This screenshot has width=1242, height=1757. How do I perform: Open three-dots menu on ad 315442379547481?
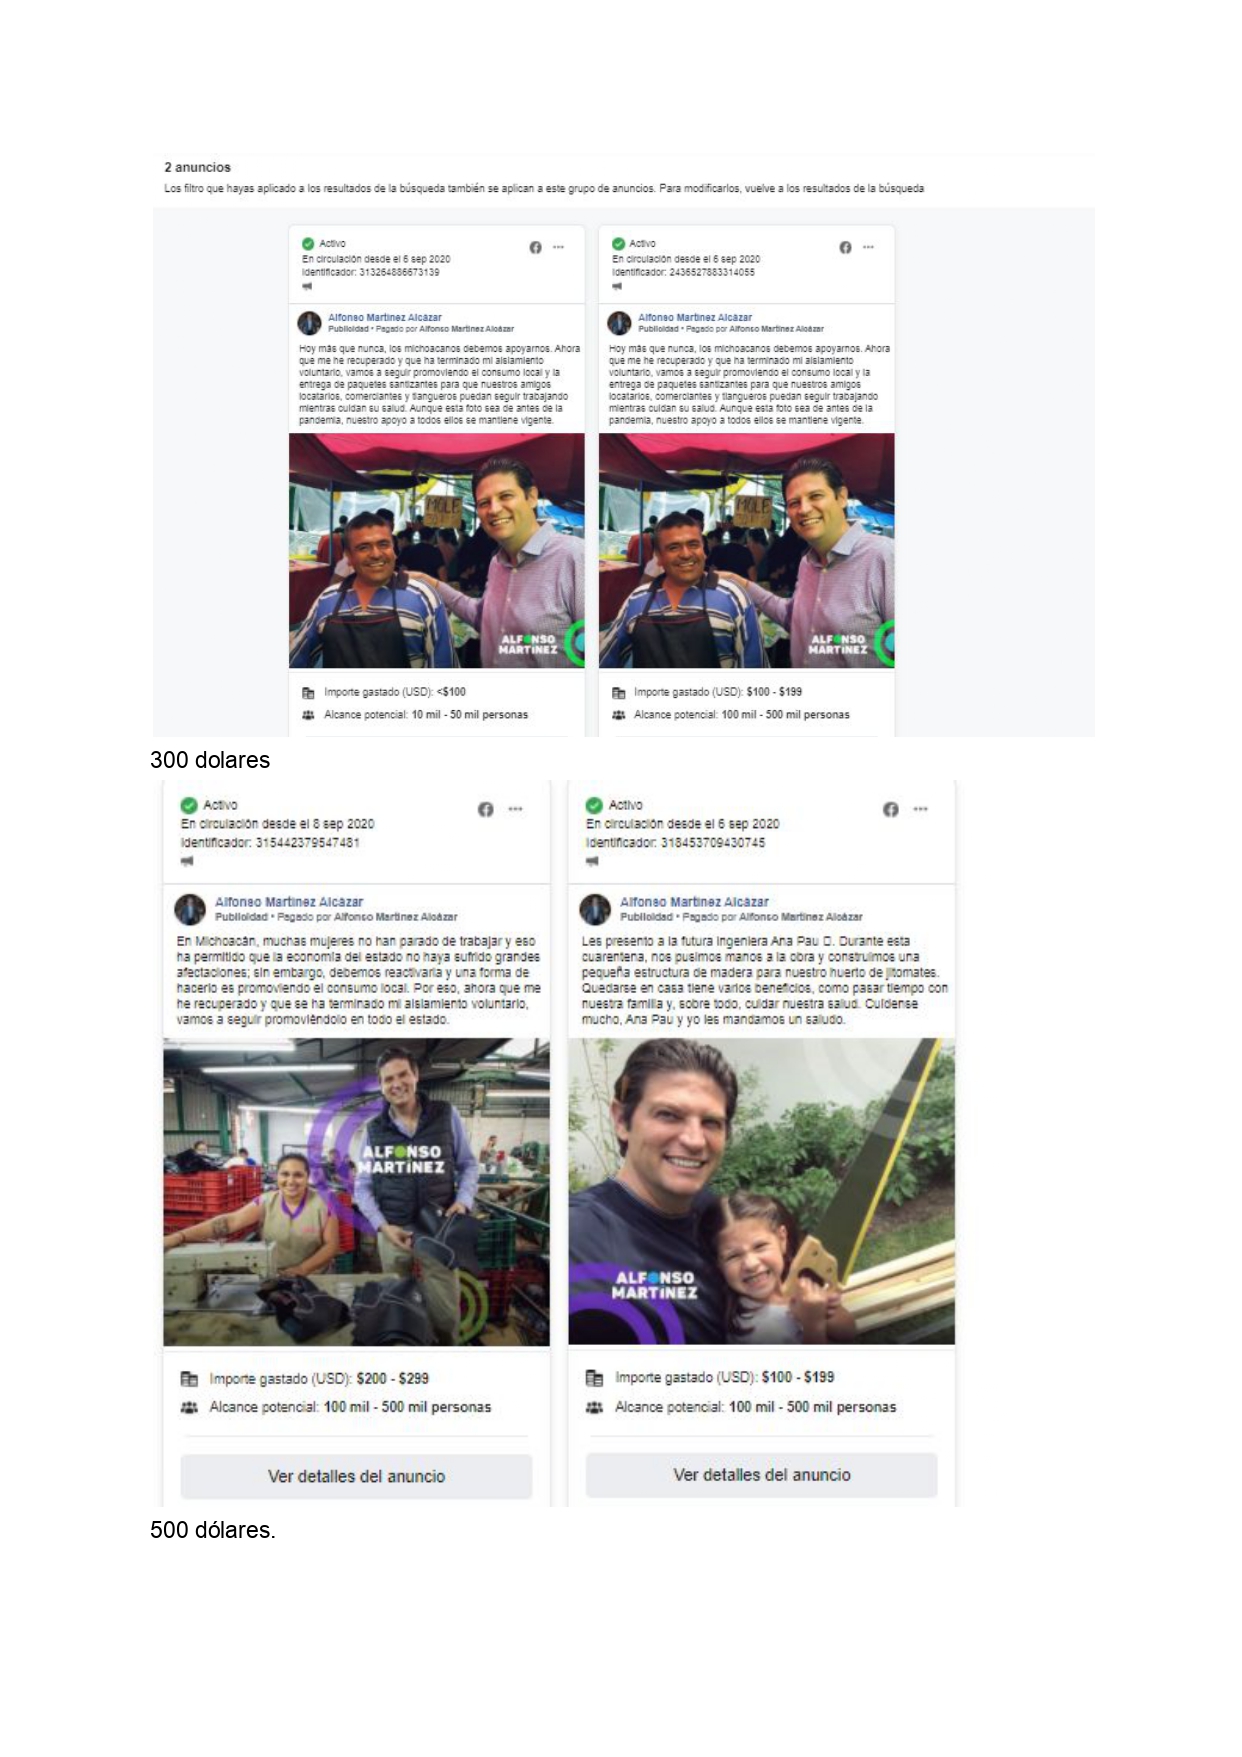pos(515,809)
